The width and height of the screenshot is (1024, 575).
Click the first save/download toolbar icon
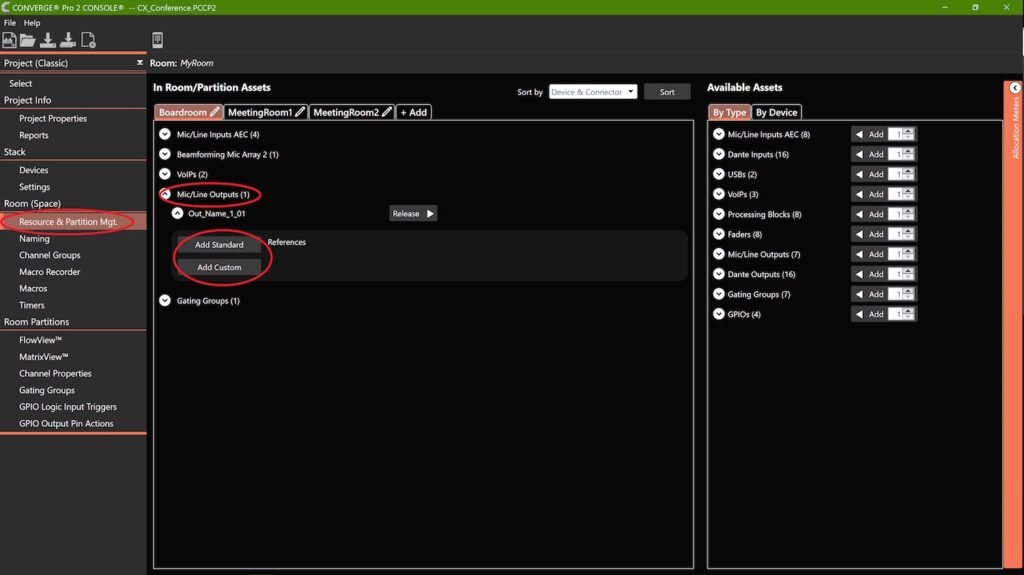point(48,40)
